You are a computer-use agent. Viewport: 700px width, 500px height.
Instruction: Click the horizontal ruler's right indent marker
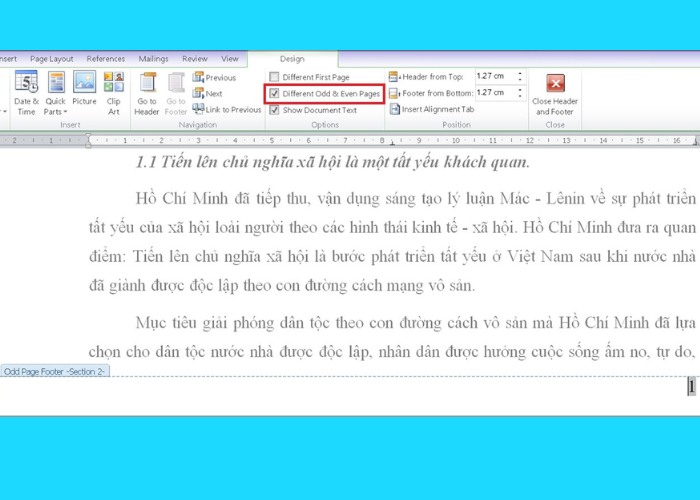[695, 142]
